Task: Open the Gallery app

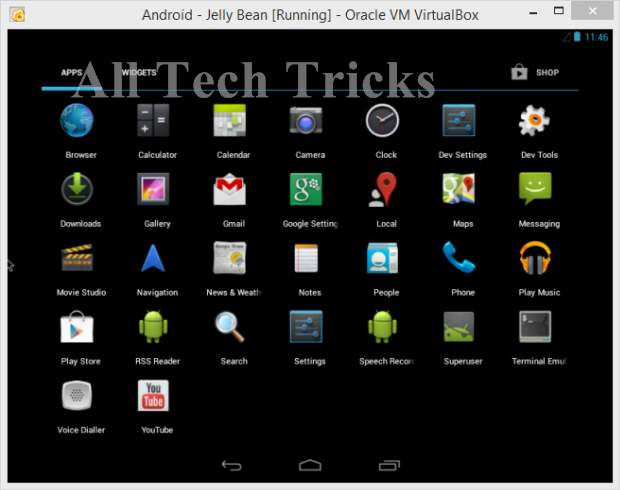Action: (153, 189)
